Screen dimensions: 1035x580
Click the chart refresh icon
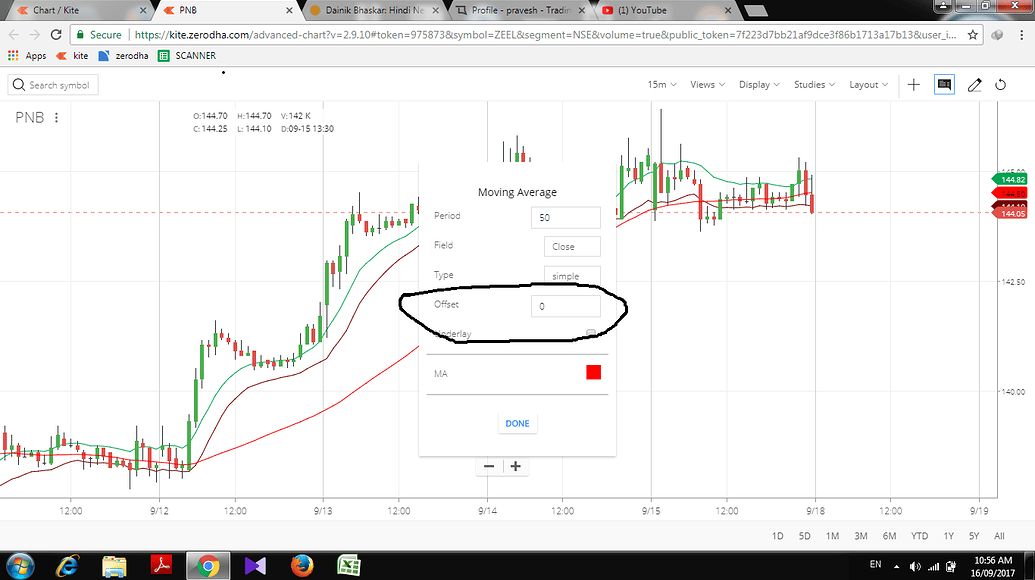point(1002,85)
